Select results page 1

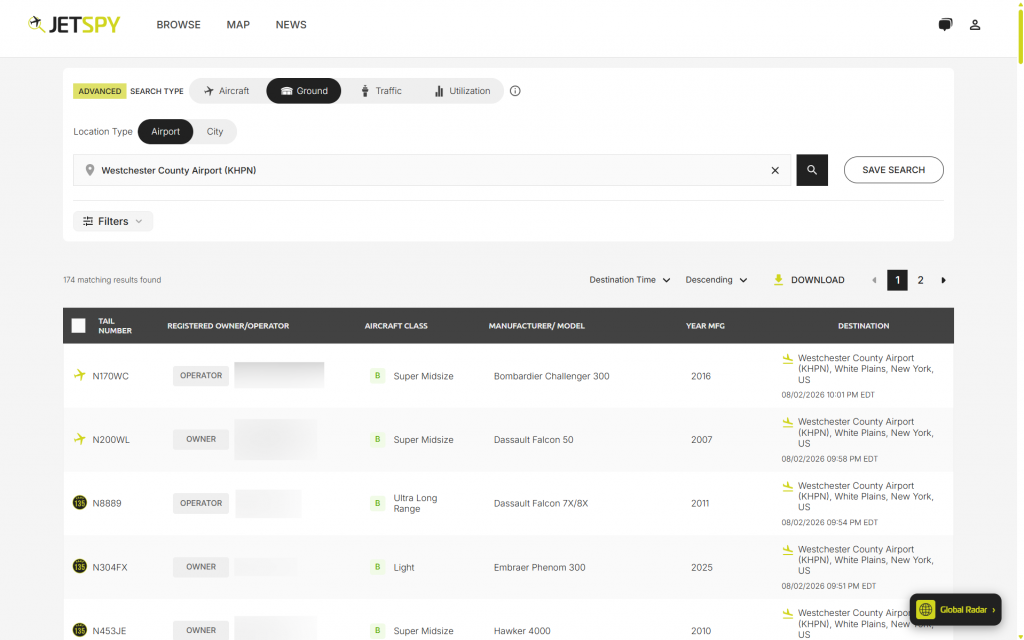pos(897,280)
